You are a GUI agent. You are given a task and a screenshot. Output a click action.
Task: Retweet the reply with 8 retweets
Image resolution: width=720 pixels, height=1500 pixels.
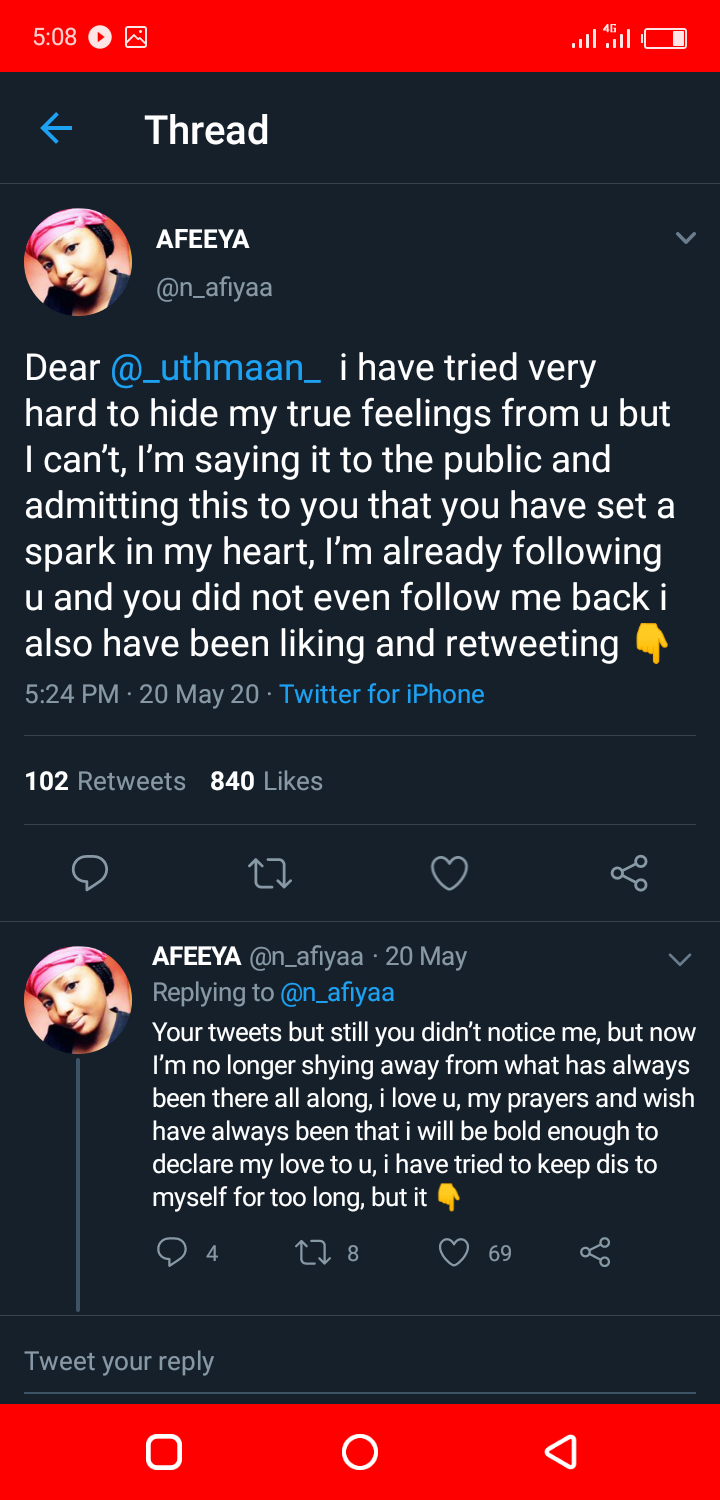point(314,1252)
